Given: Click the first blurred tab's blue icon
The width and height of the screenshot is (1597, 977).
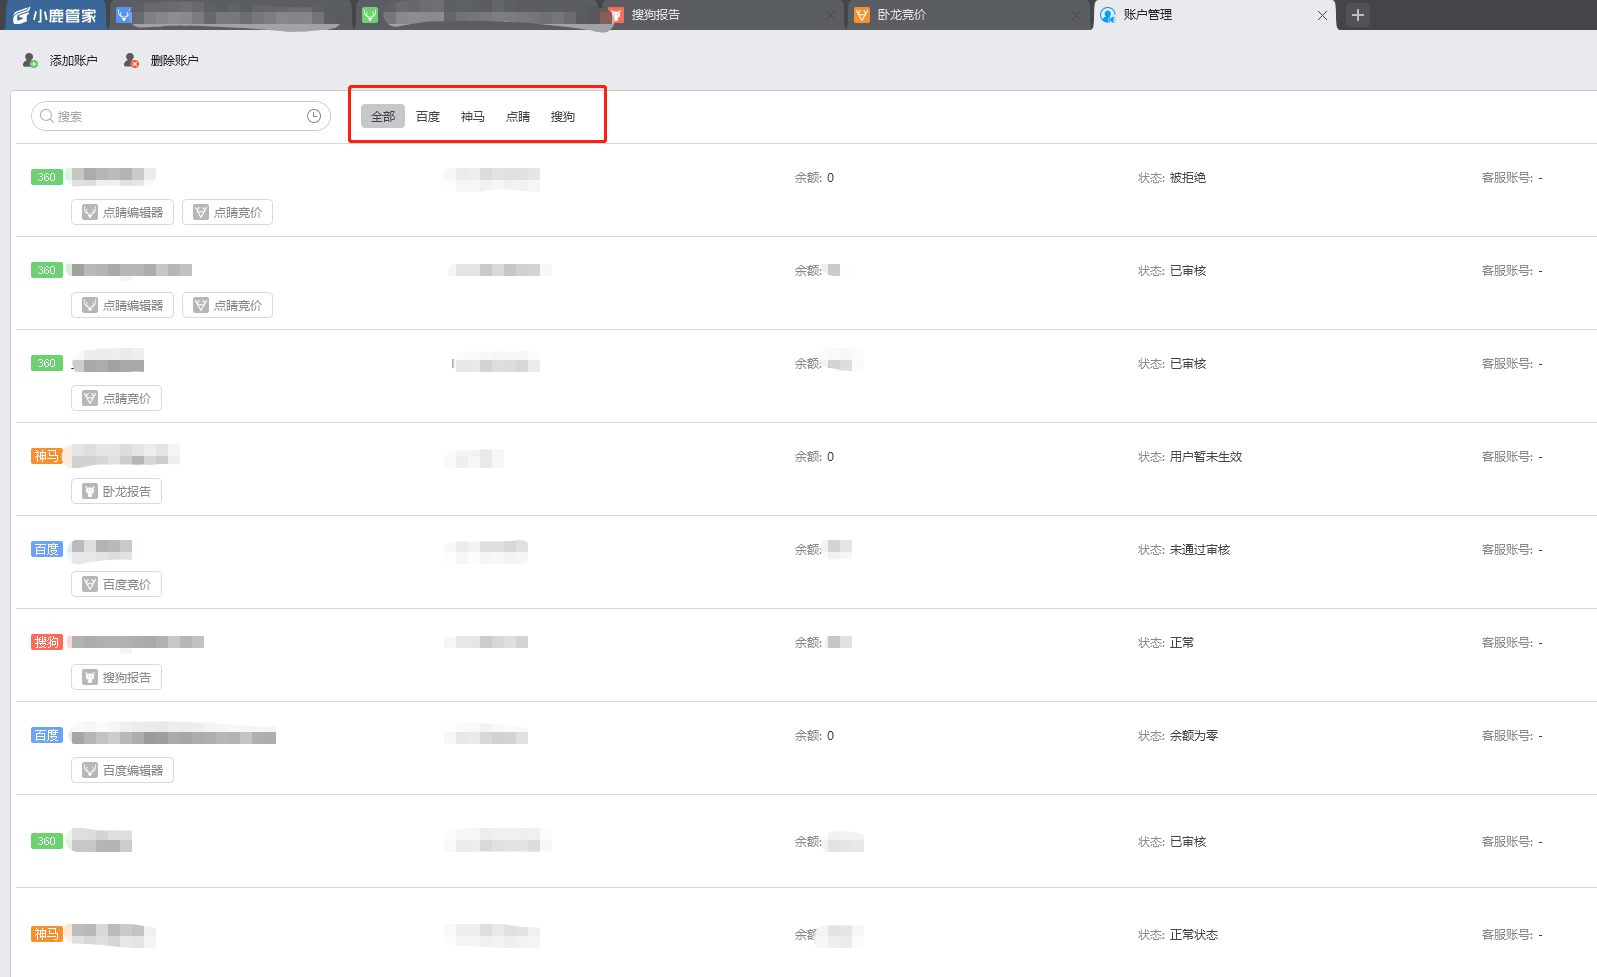Looking at the screenshot, I should (124, 15).
